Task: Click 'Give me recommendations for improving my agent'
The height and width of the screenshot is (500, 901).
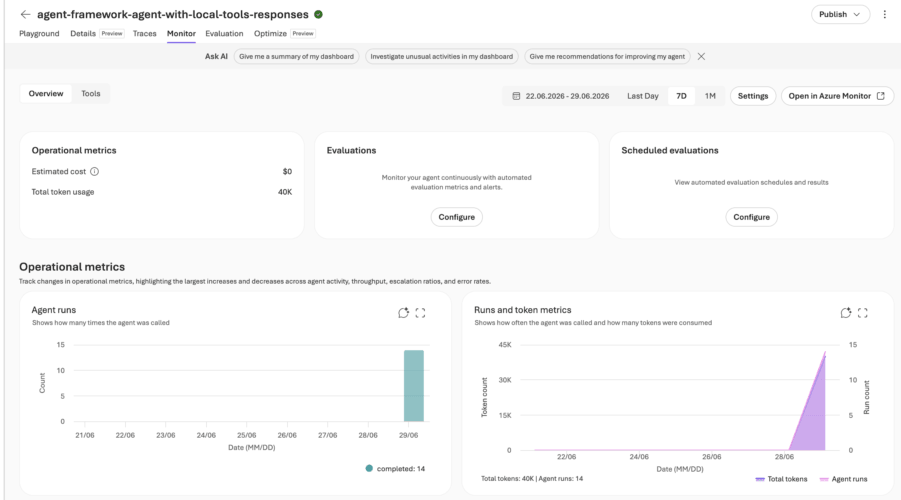Action: click(607, 56)
